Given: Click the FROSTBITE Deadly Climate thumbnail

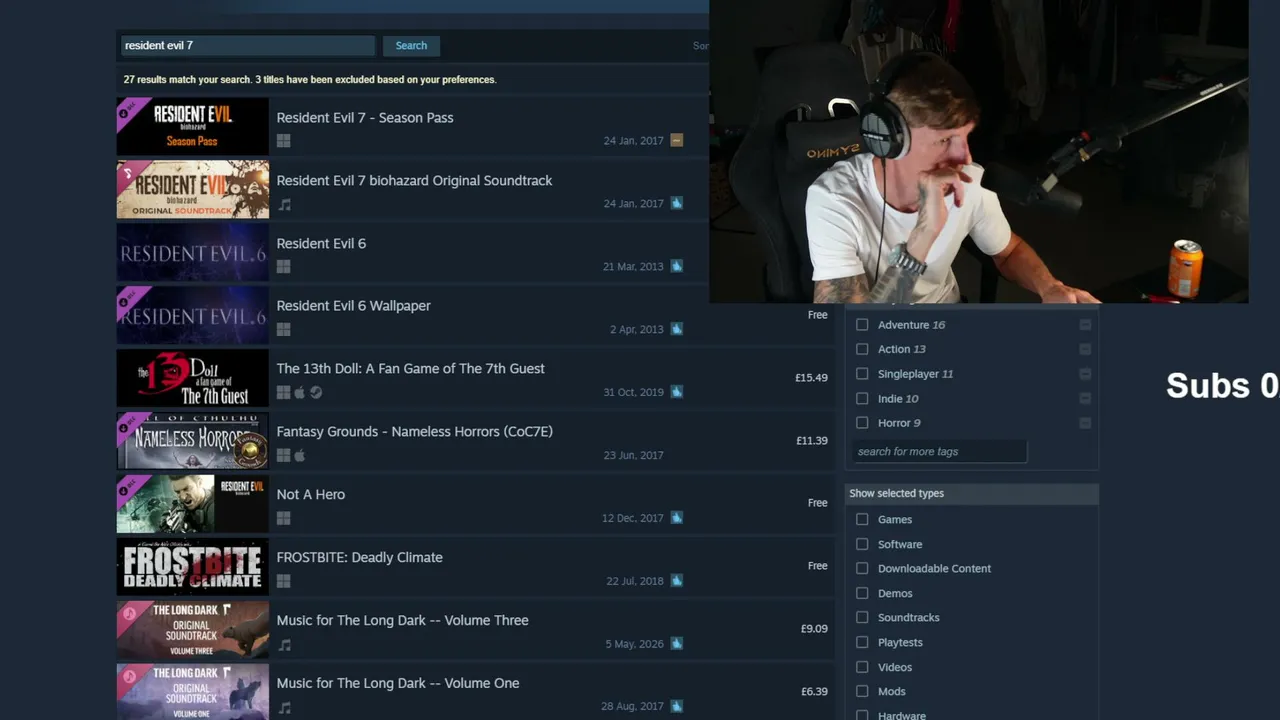Looking at the screenshot, I should tap(193, 567).
